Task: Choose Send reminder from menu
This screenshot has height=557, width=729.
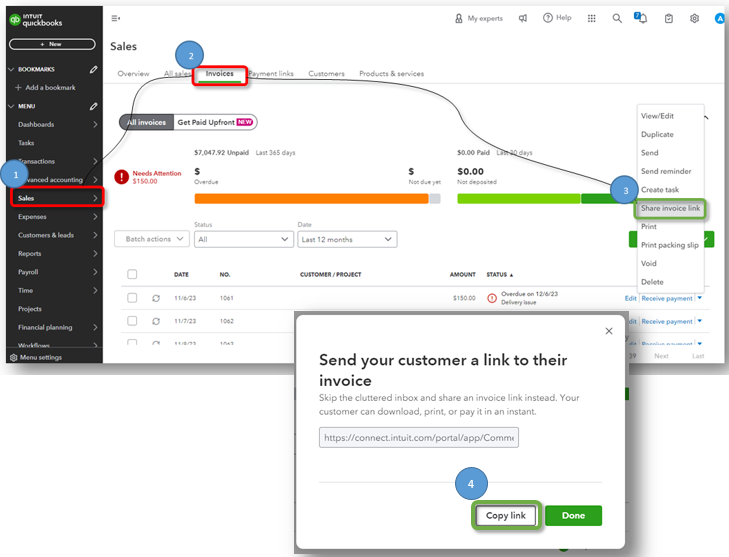Action: (666, 171)
